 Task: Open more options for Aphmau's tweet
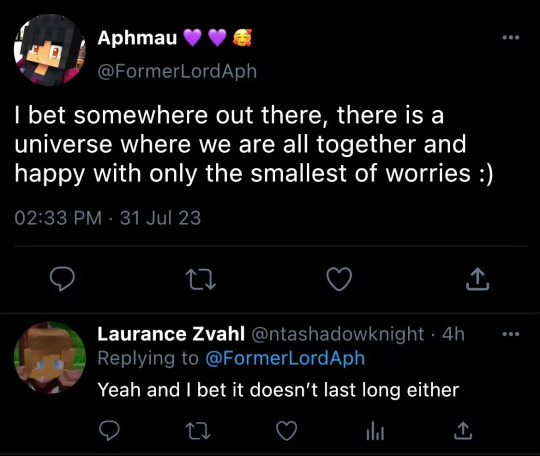coord(511,38)
